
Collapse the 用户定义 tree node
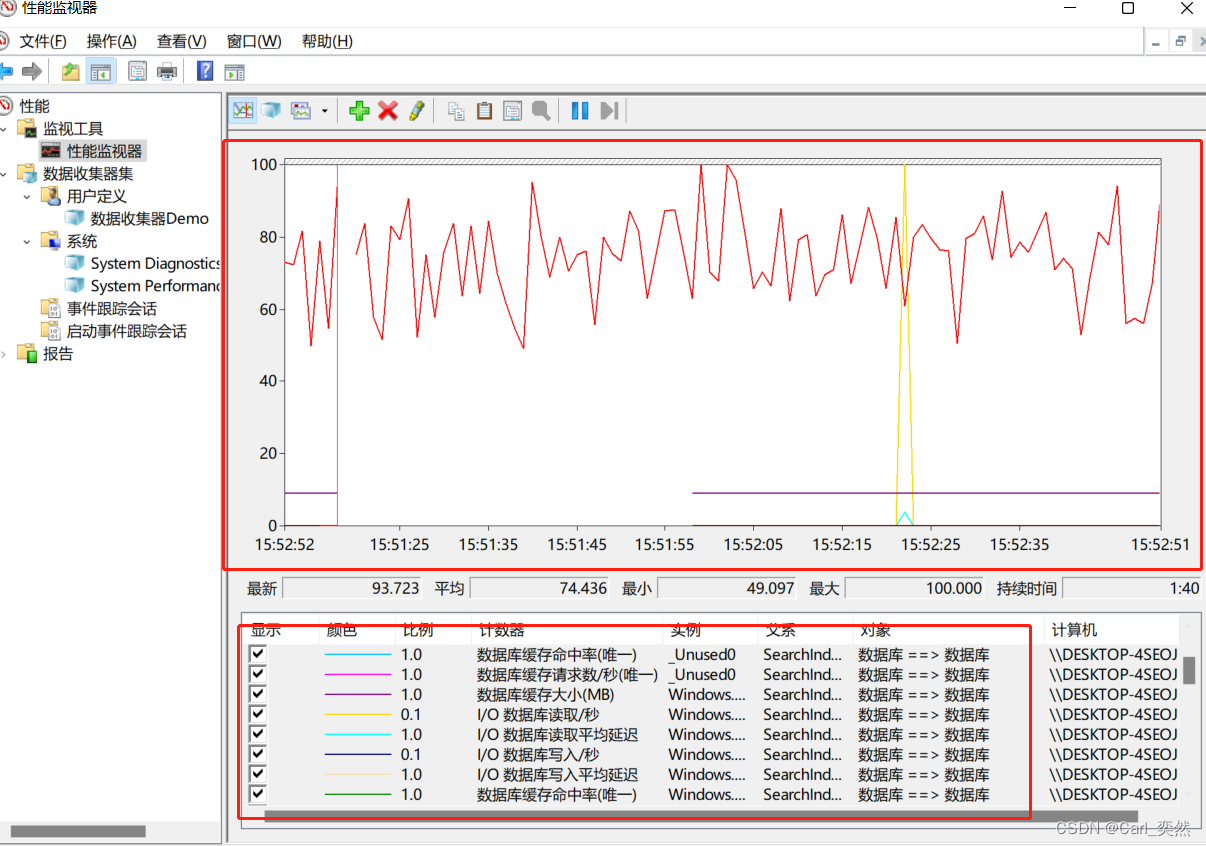(28, 196)
